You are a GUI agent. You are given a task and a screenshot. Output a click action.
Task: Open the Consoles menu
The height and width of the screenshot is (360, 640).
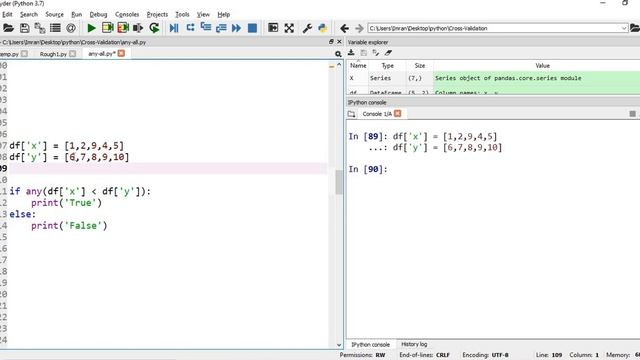click(127, 14)
